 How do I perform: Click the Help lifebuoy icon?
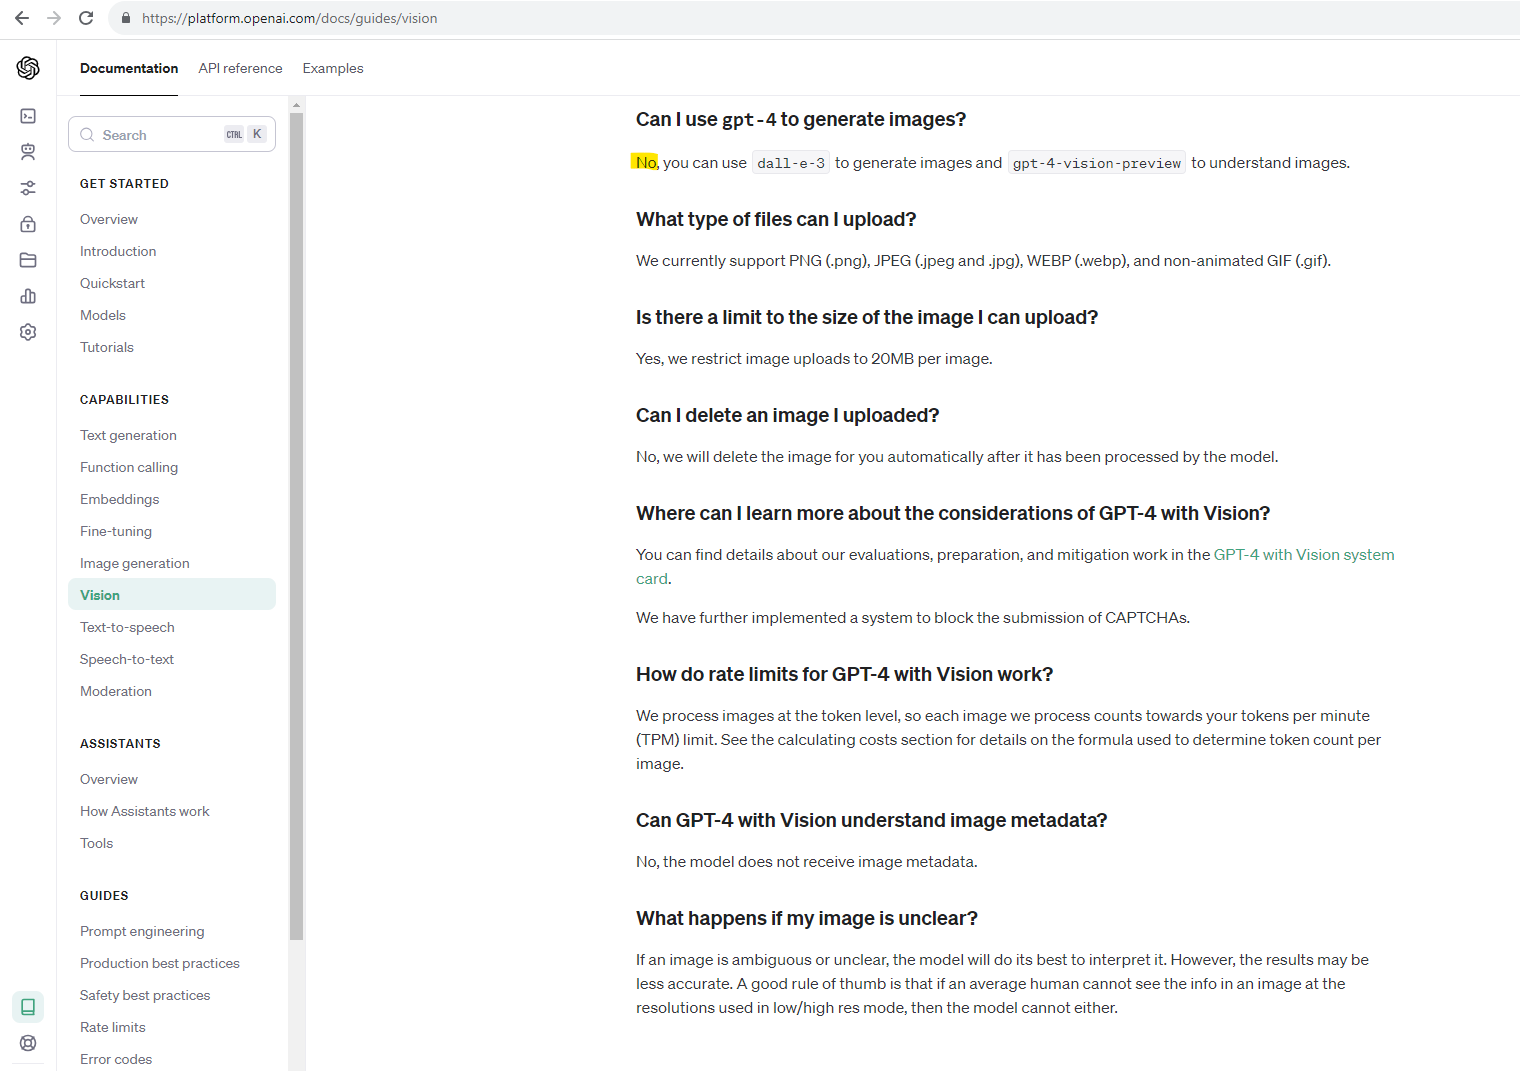tap(28, 1043)
